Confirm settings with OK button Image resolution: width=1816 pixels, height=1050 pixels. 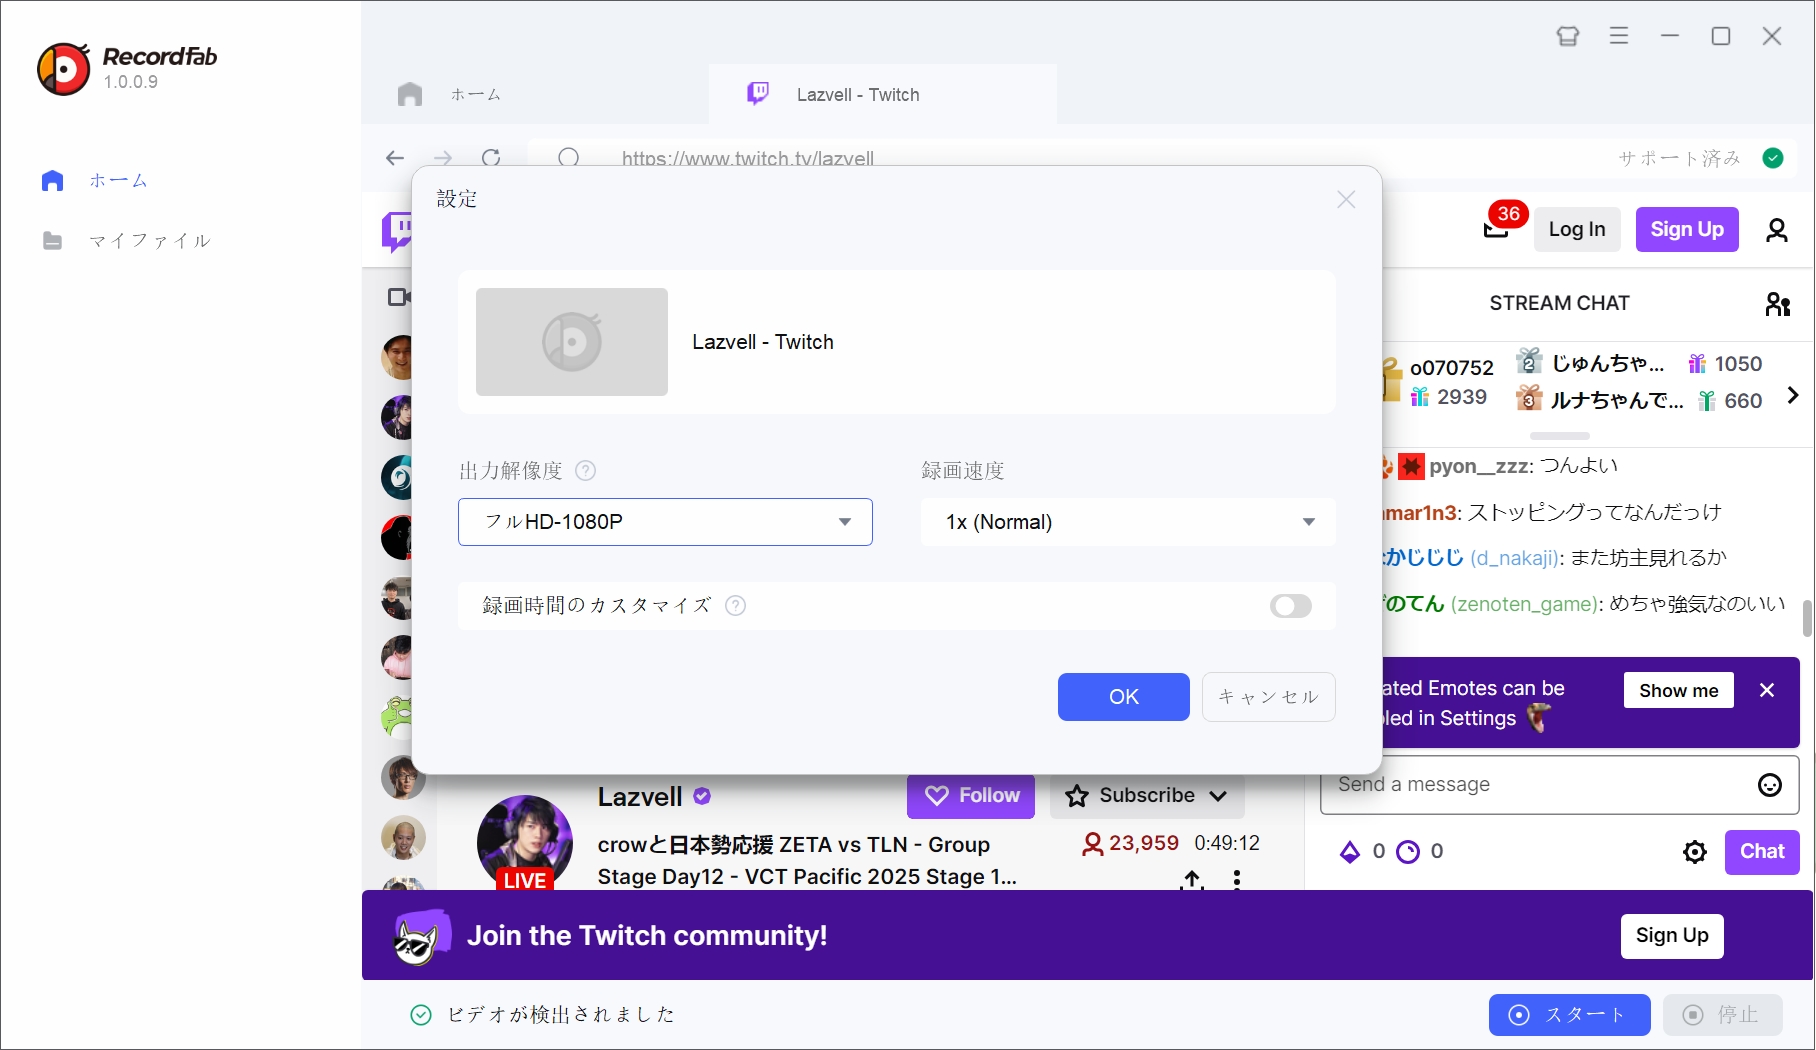click(1124, 697)
